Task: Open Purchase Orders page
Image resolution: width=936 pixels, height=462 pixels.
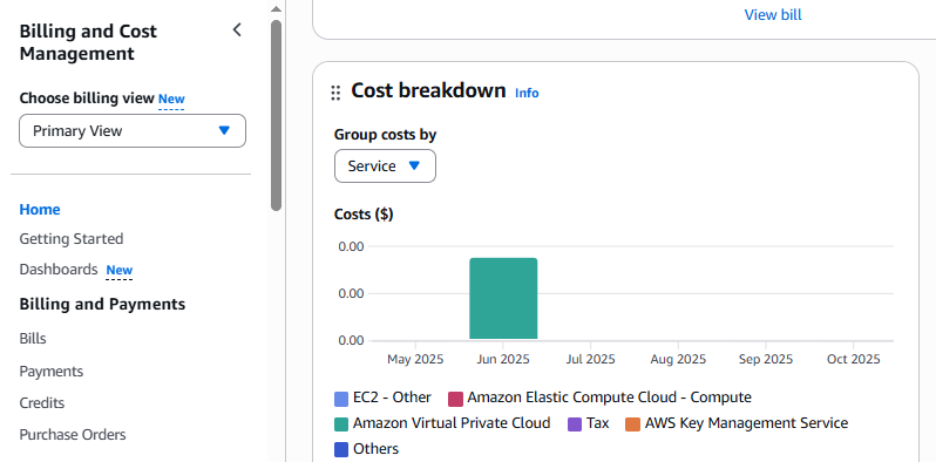Action: click(x=72, y=435)
